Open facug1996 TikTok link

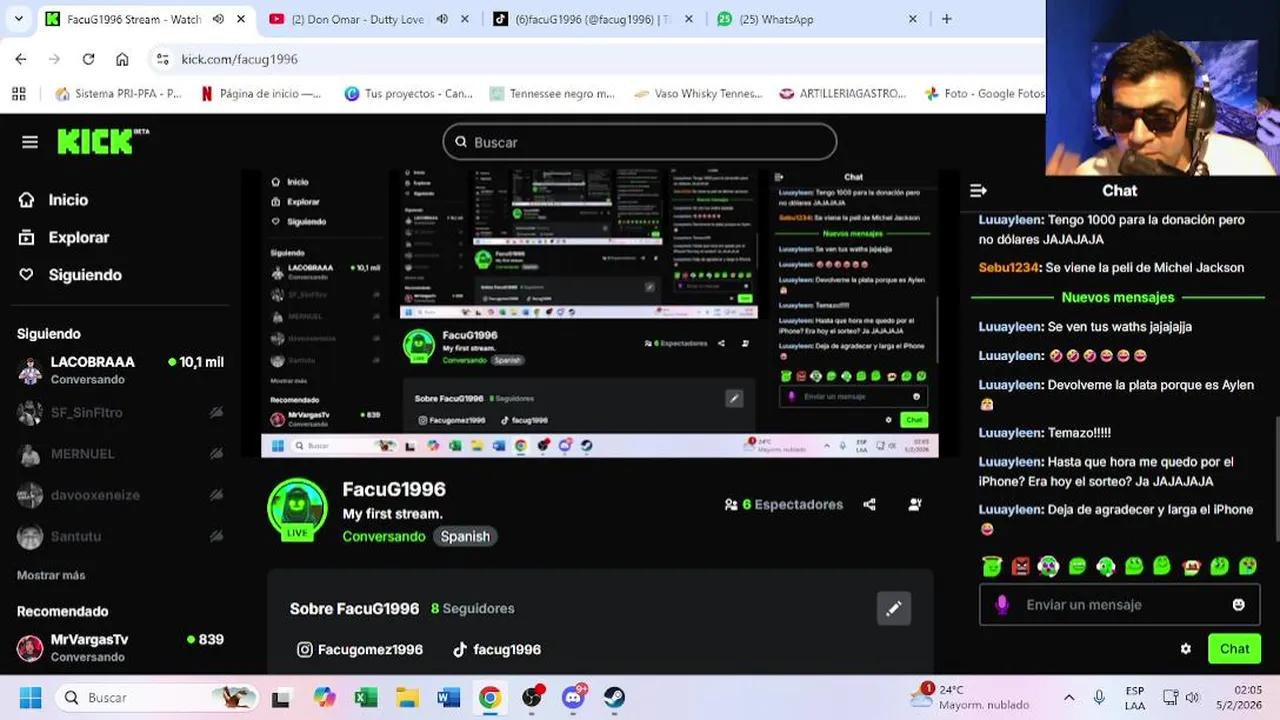point(497,650)
